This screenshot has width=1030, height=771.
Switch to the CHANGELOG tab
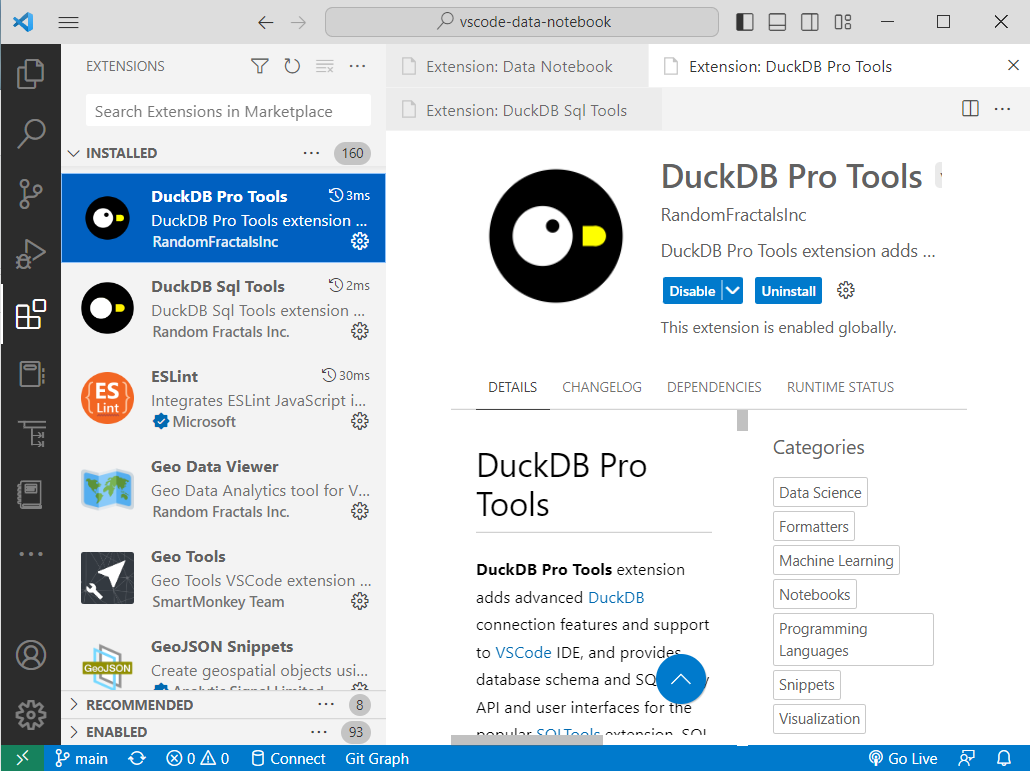(x=602, y=387)
